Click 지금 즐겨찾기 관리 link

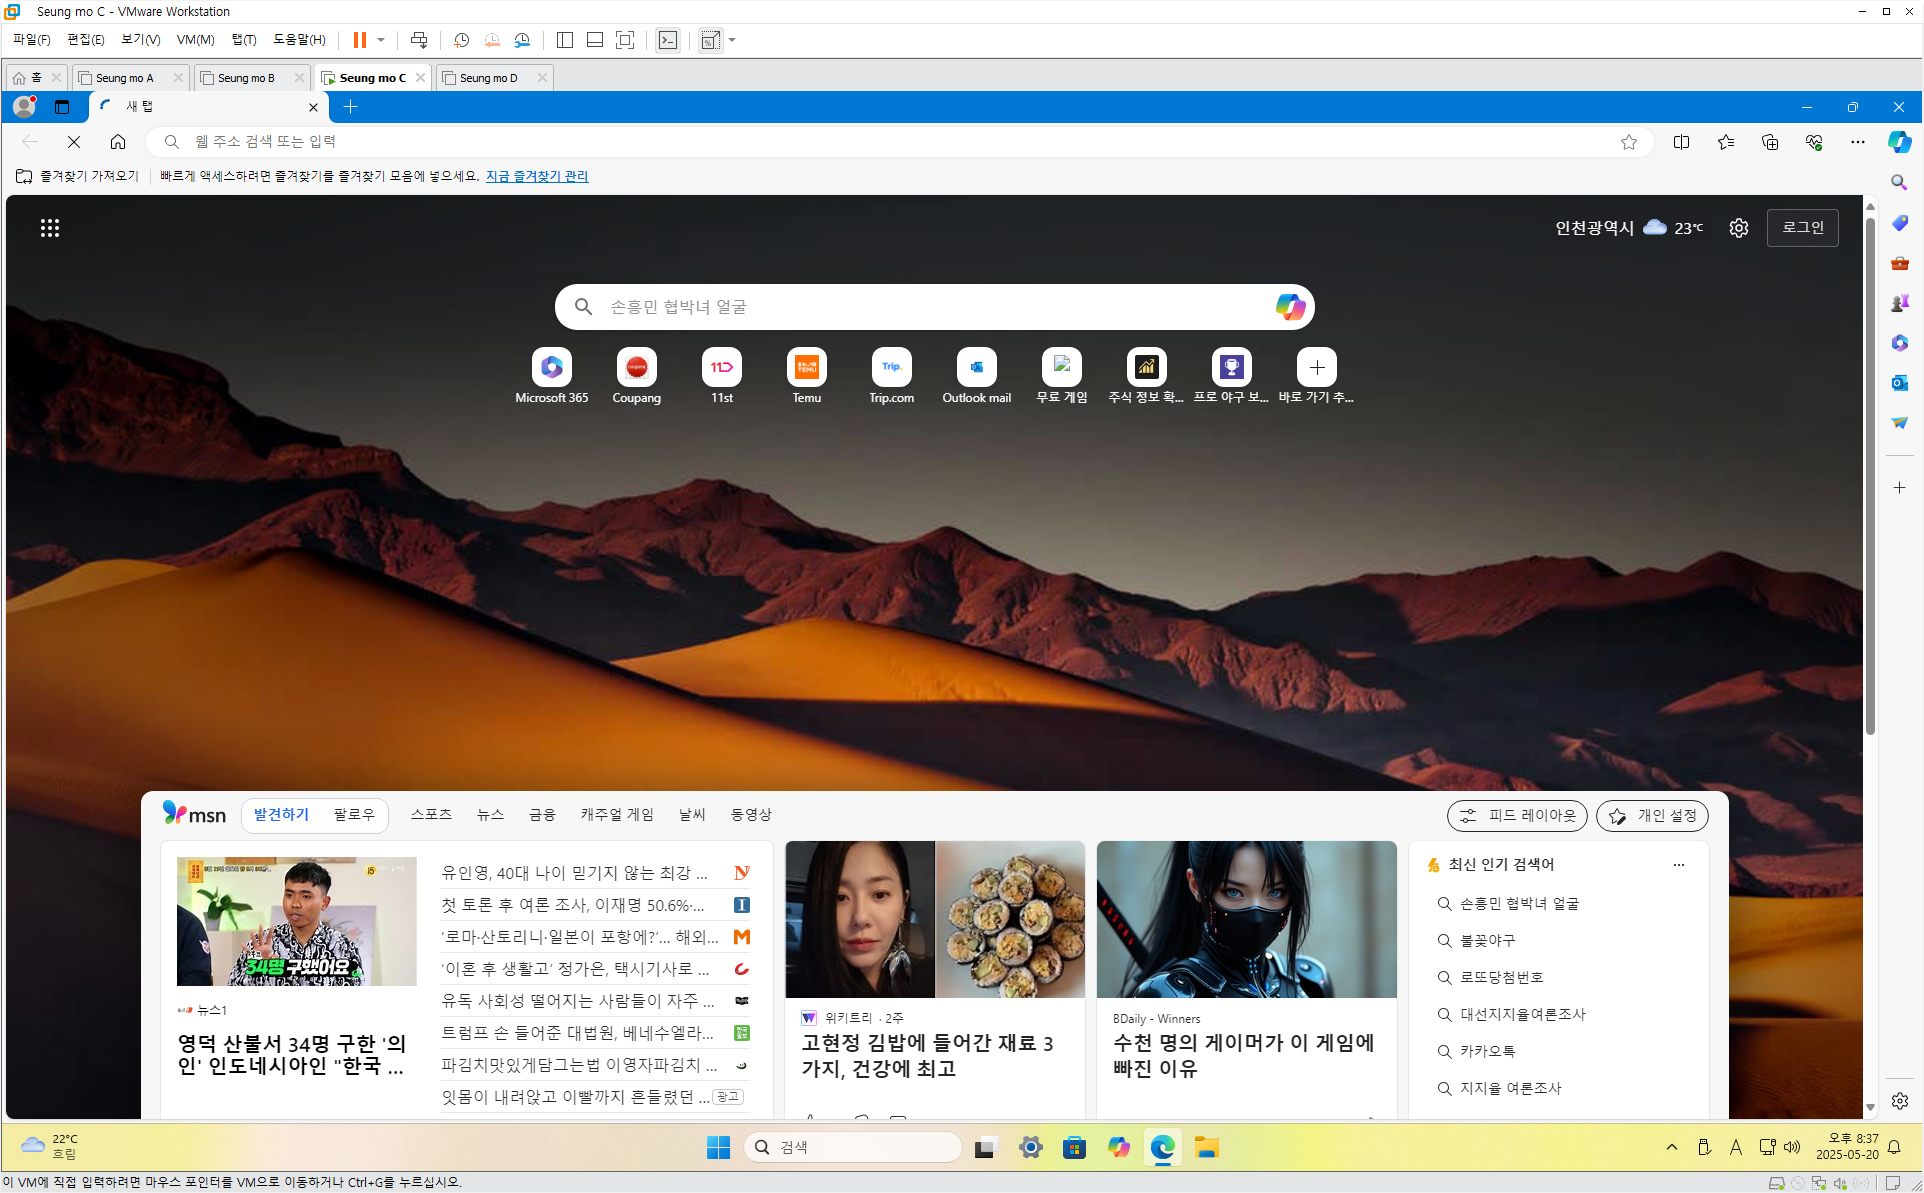[x=537, y=176]
